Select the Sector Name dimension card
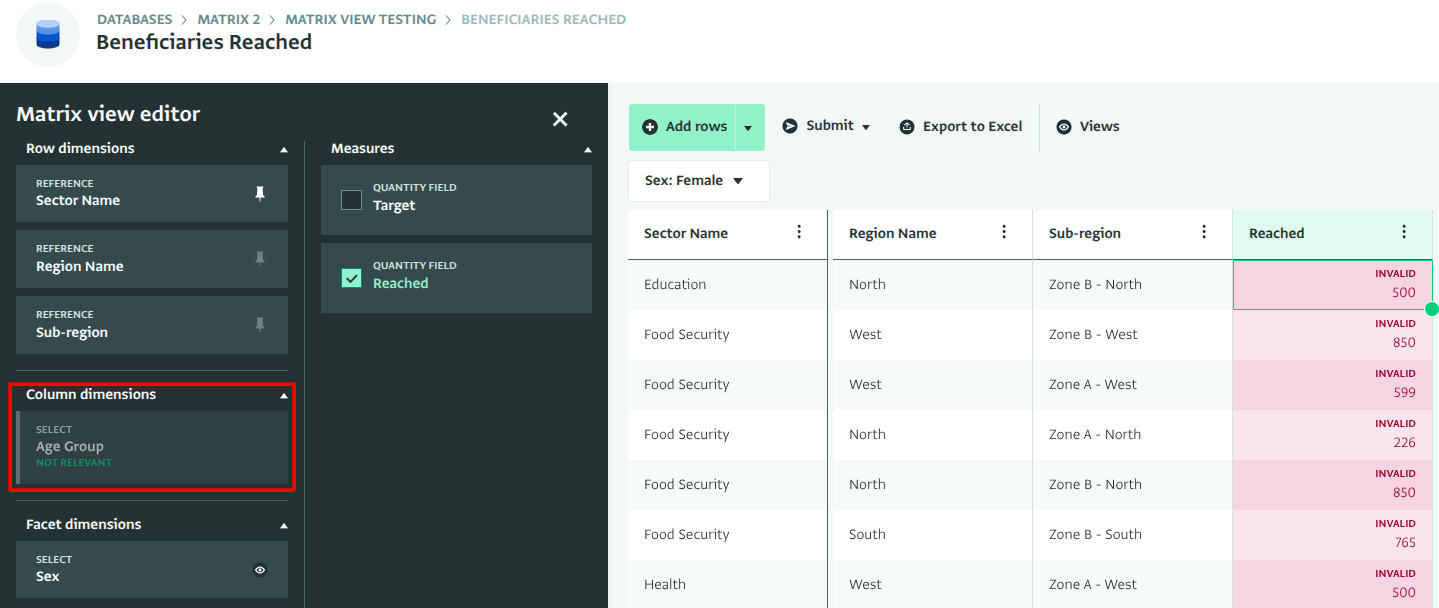Screen dimensions: 1439x608 [152, 194]
